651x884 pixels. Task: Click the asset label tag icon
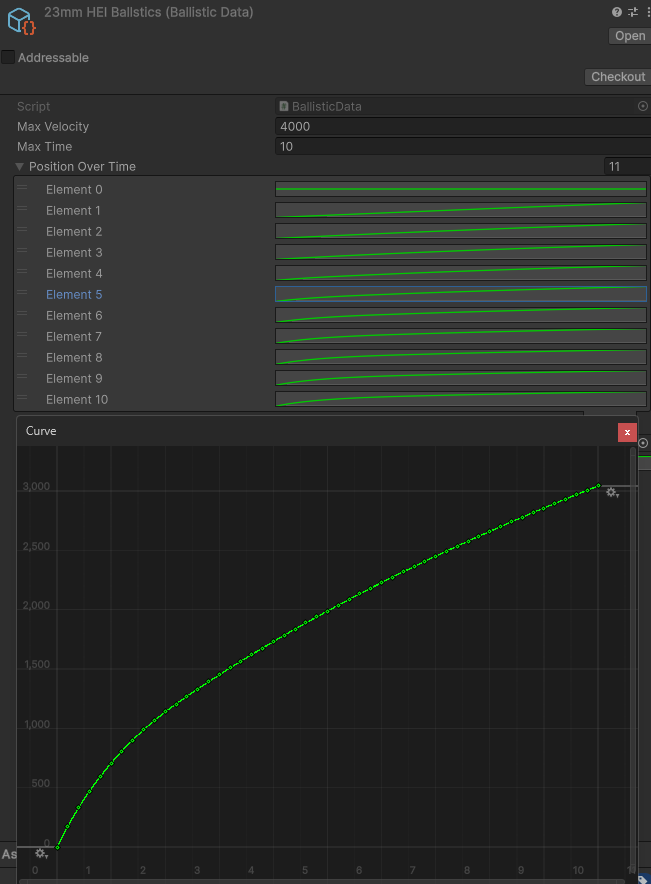(644, 880)
